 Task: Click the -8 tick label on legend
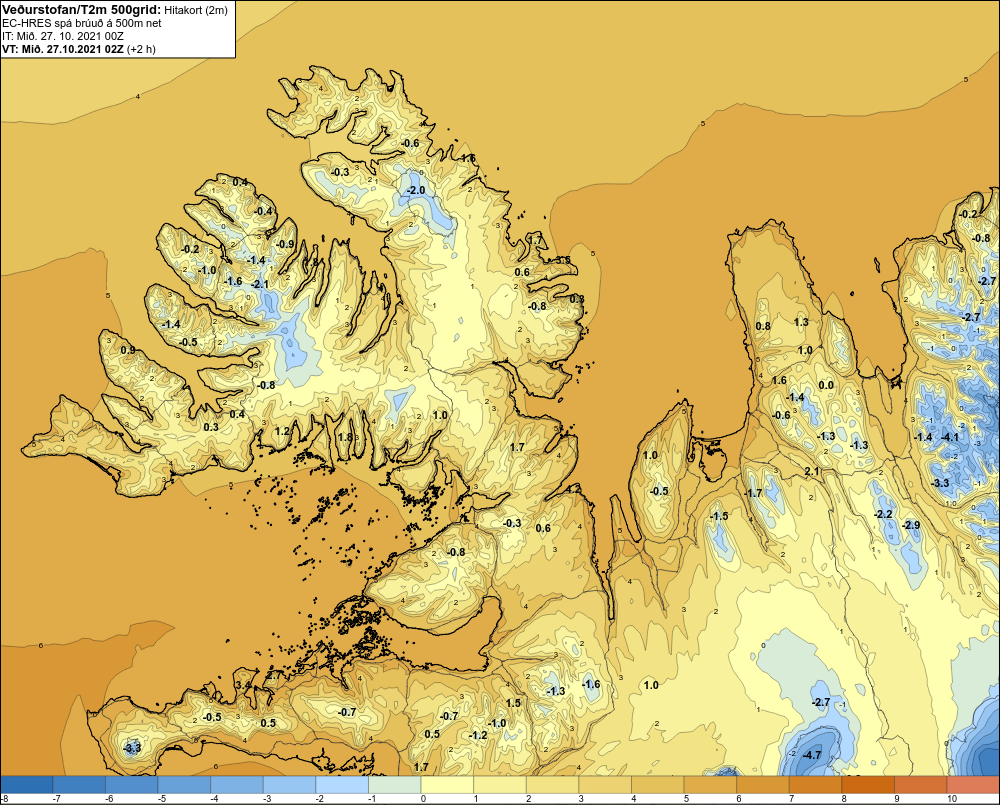click(4, 799)
